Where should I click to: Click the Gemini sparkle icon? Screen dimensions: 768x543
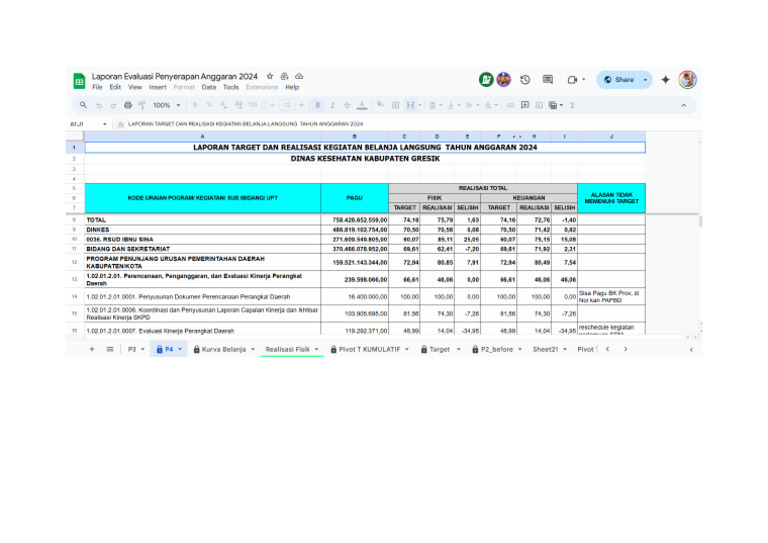[666, 80]
